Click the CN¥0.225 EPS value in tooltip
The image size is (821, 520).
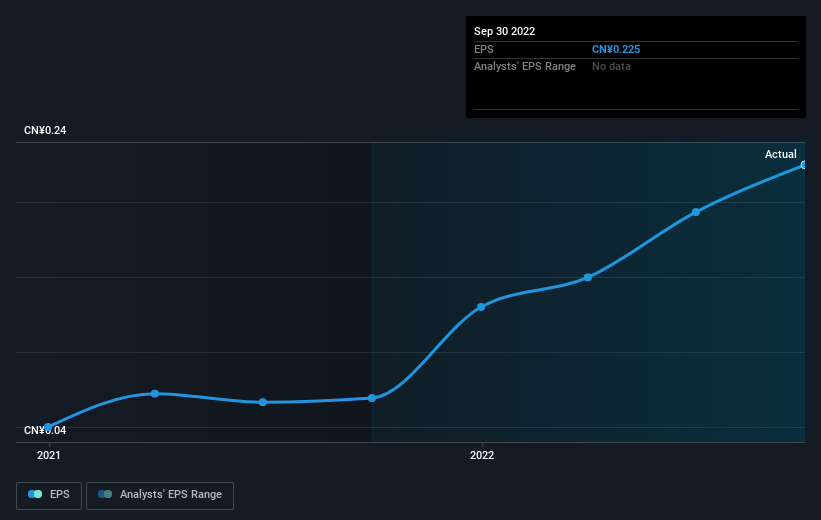[616, 49]
